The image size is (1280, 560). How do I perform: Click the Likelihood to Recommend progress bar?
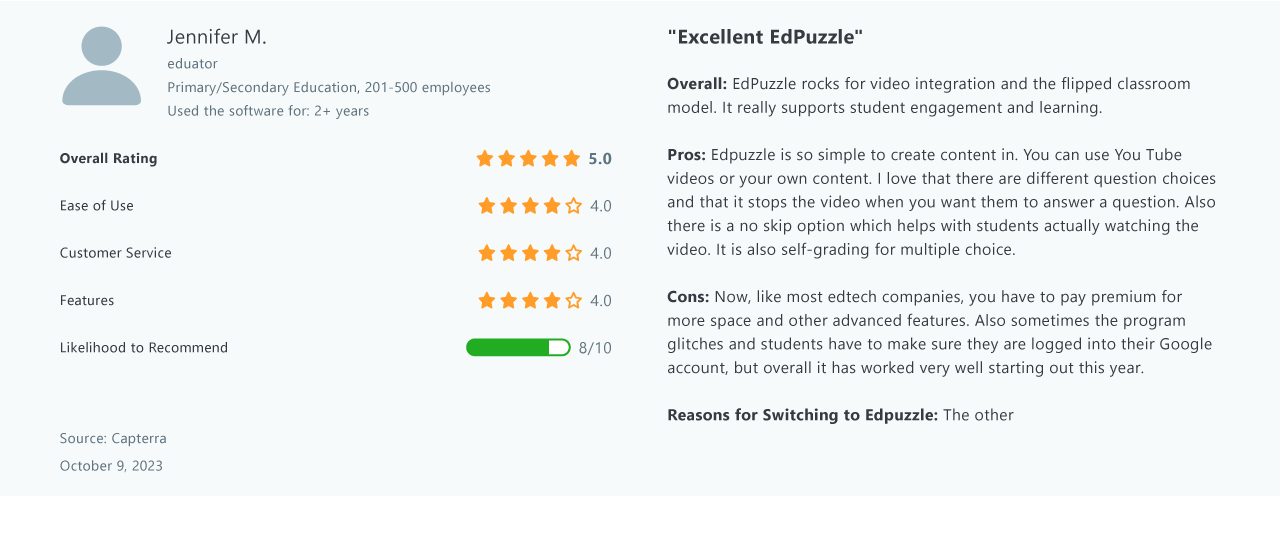[x=518, y=347]
